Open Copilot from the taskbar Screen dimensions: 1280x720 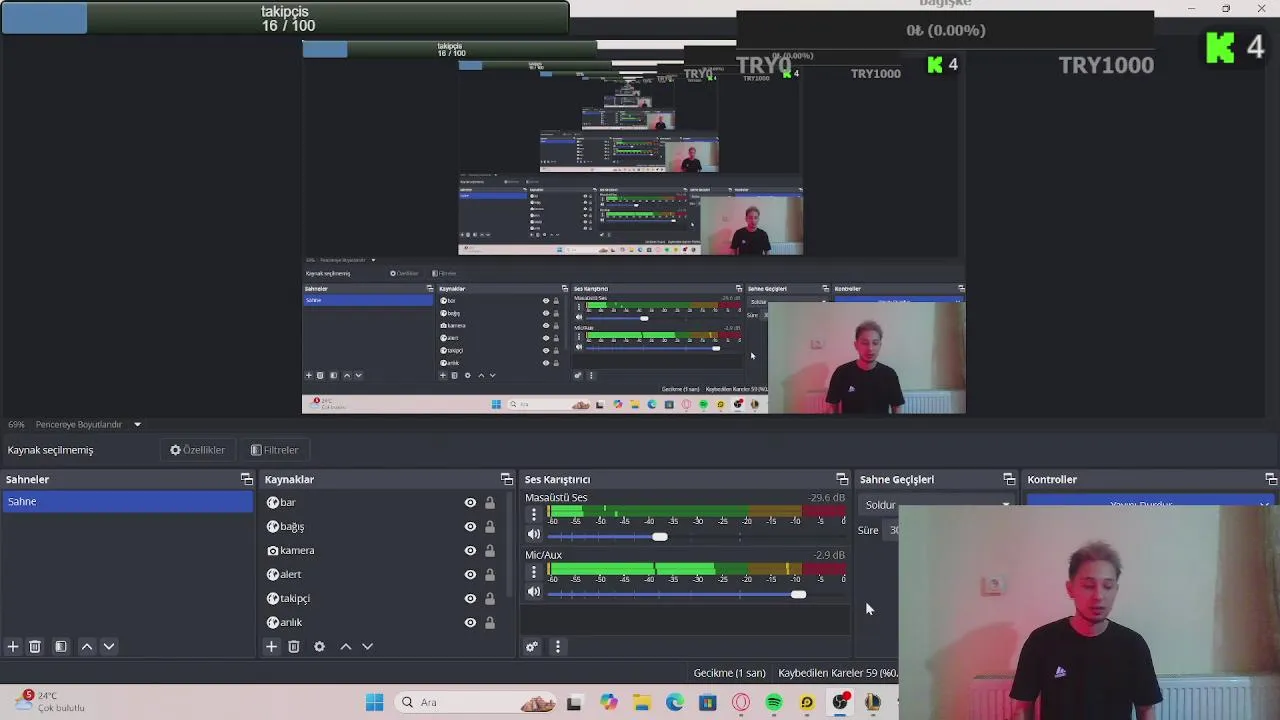(609, 703)
